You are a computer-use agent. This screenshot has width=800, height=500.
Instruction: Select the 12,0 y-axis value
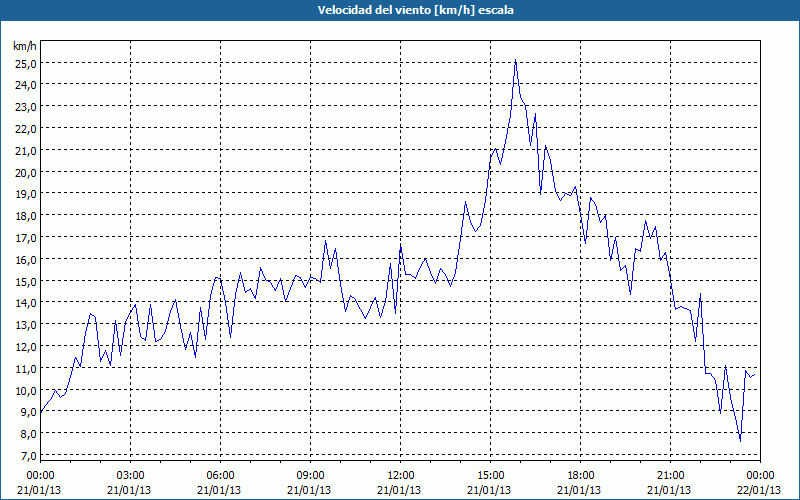pyautogui.click(x=27, y=347)
